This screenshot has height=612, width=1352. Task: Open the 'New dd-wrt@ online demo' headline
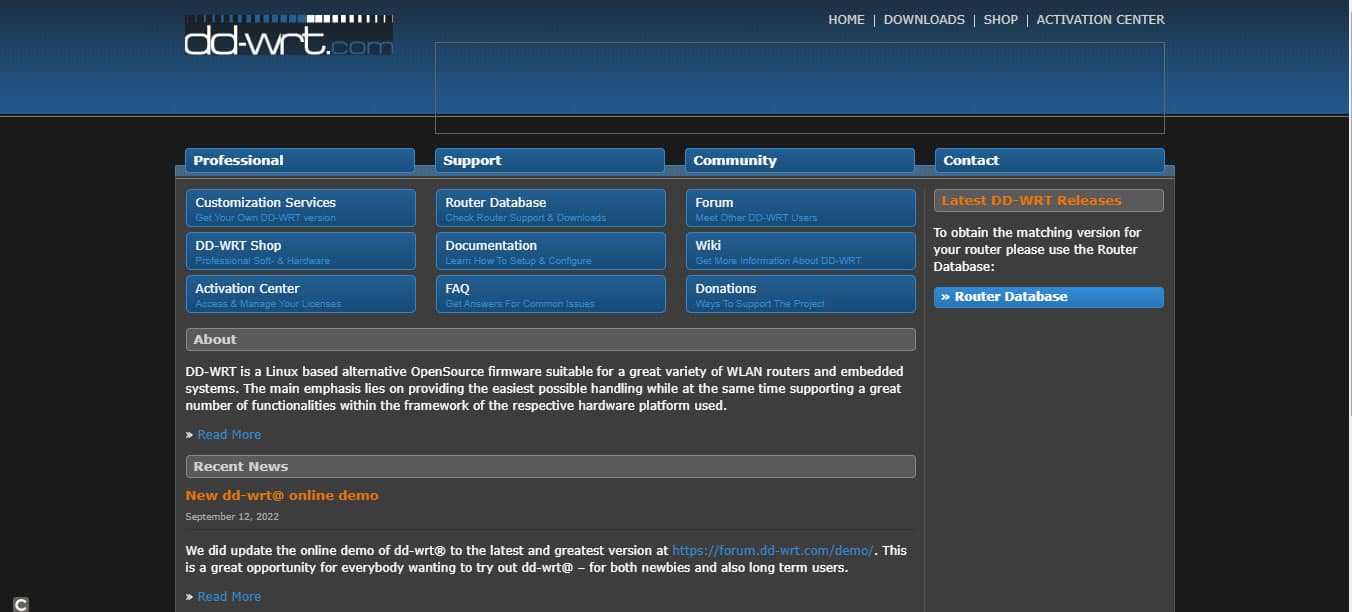[x=282, y=495]
